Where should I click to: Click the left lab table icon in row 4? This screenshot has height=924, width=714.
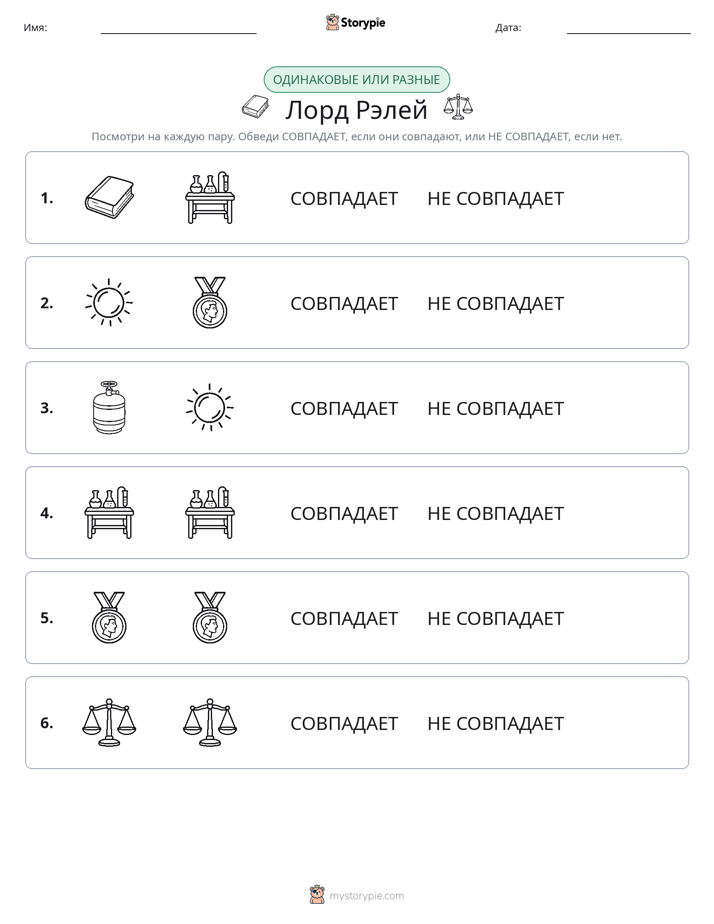[x=109, y=513]
